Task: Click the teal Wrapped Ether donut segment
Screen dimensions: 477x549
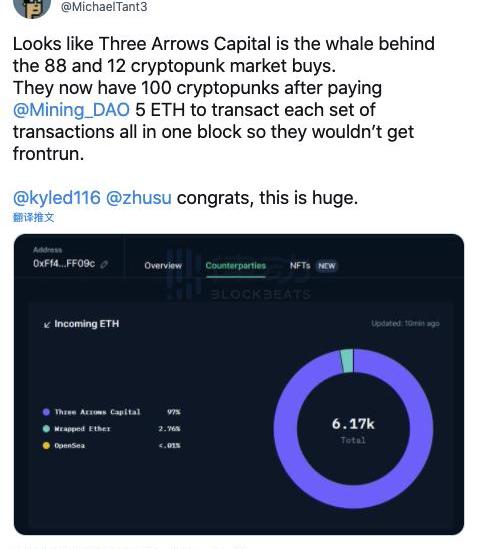Action: tap(347, 361)
